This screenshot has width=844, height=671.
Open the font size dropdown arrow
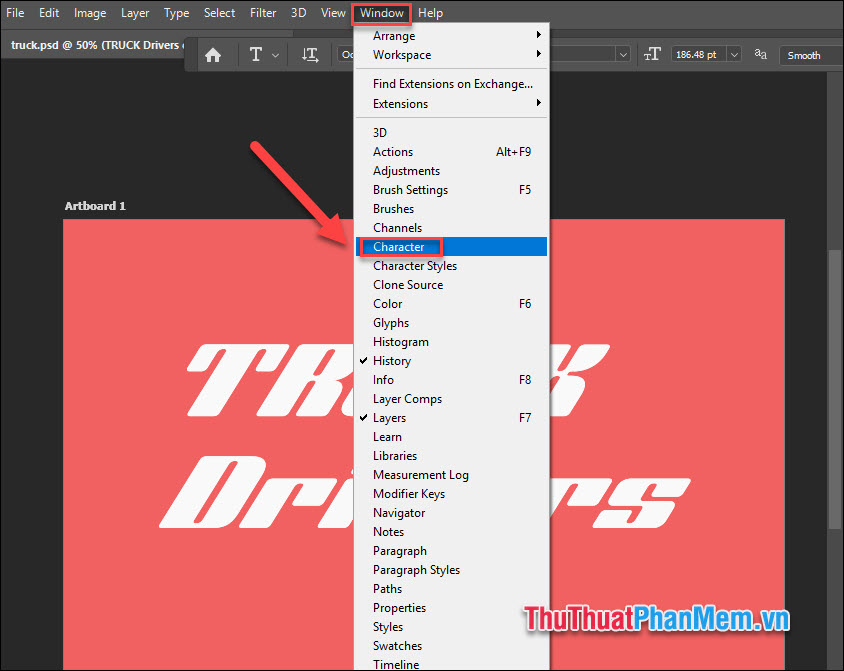[733, 55]
